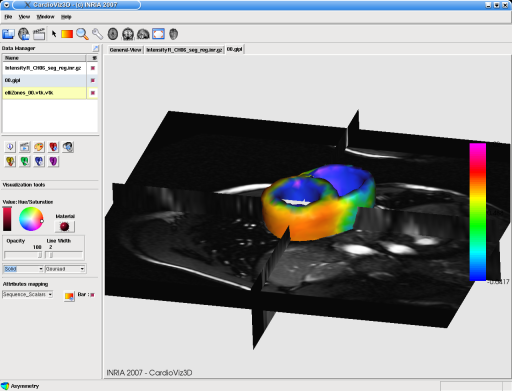Open the Solid representation dropdown
This screenshot has height=391, width=512.
[23, 269]
